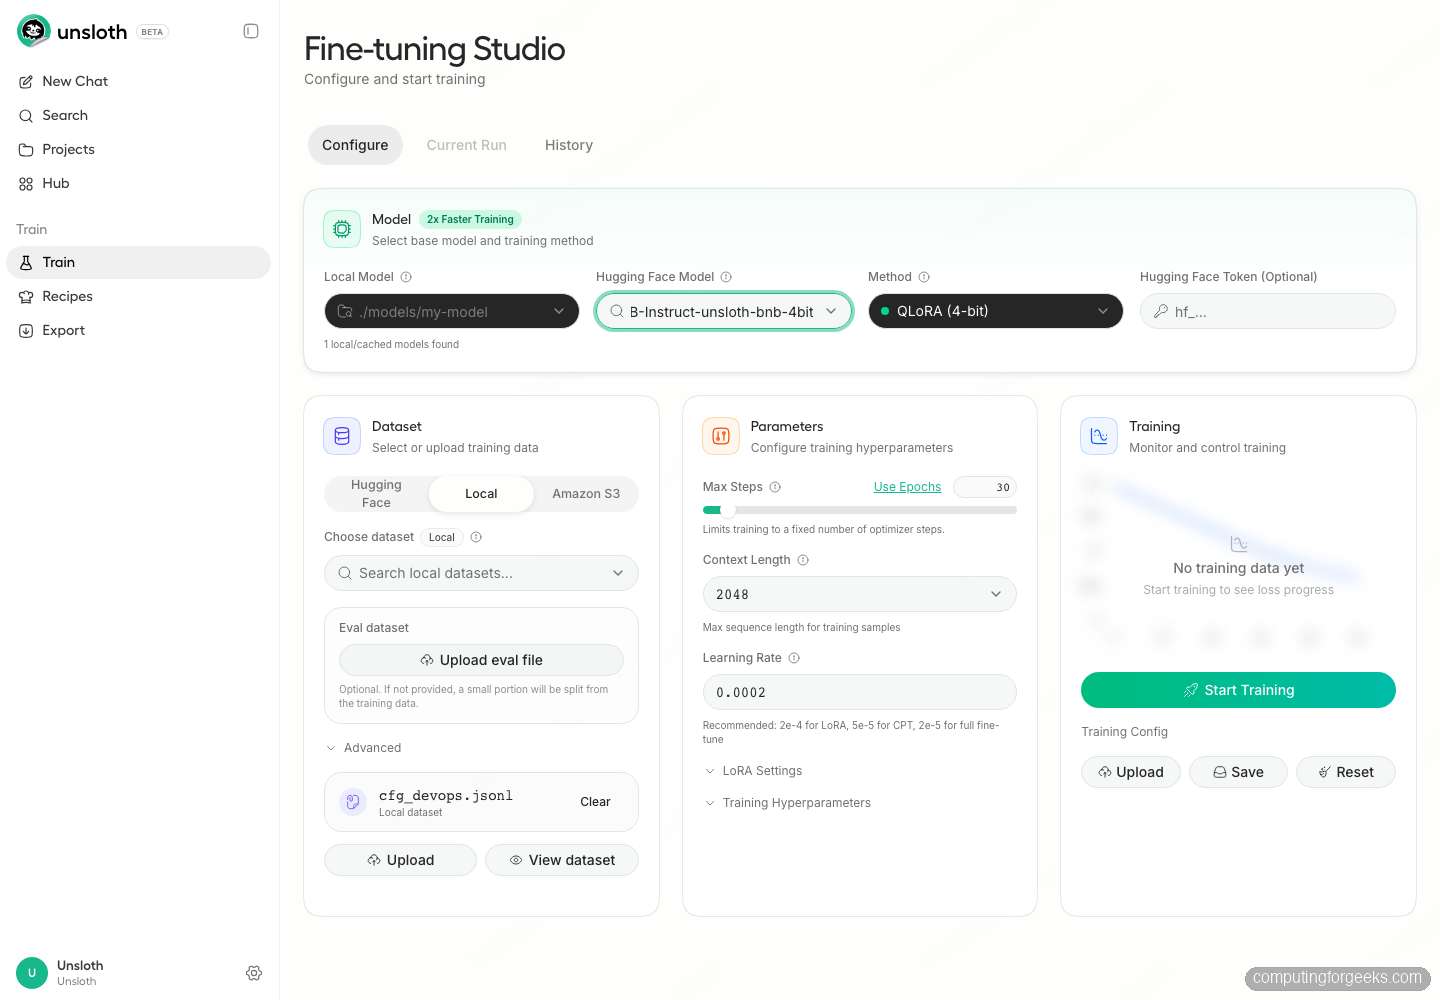Click the Dataset database icon
Viewport: 1440px width, 1000px height.
click(x=342, y=436)
